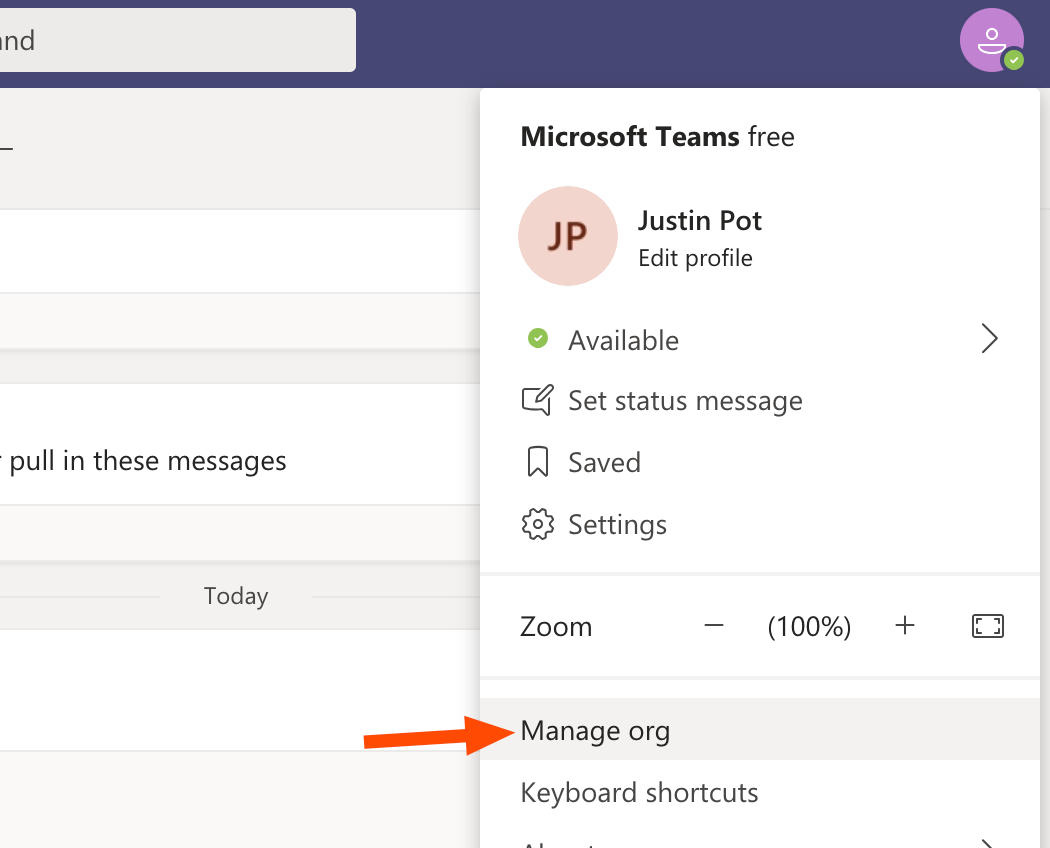
Task: Click the Saved bookmark icon
Action: click(538, 462)
